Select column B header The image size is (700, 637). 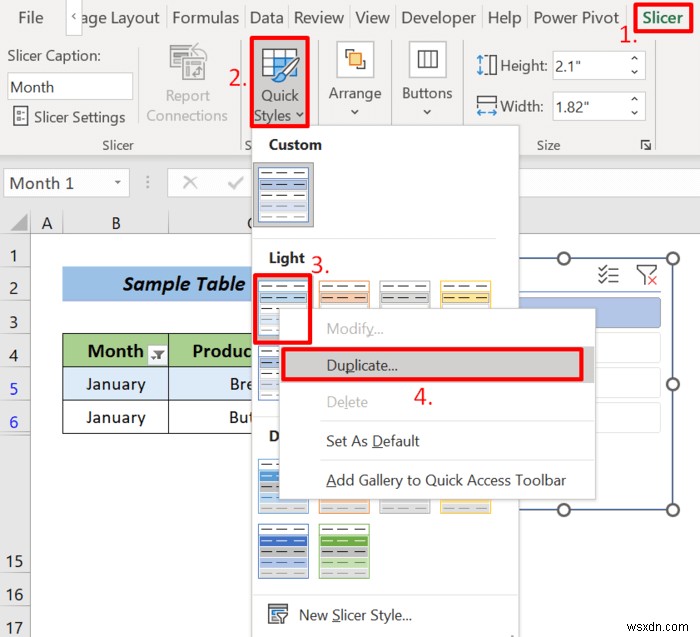116,223
